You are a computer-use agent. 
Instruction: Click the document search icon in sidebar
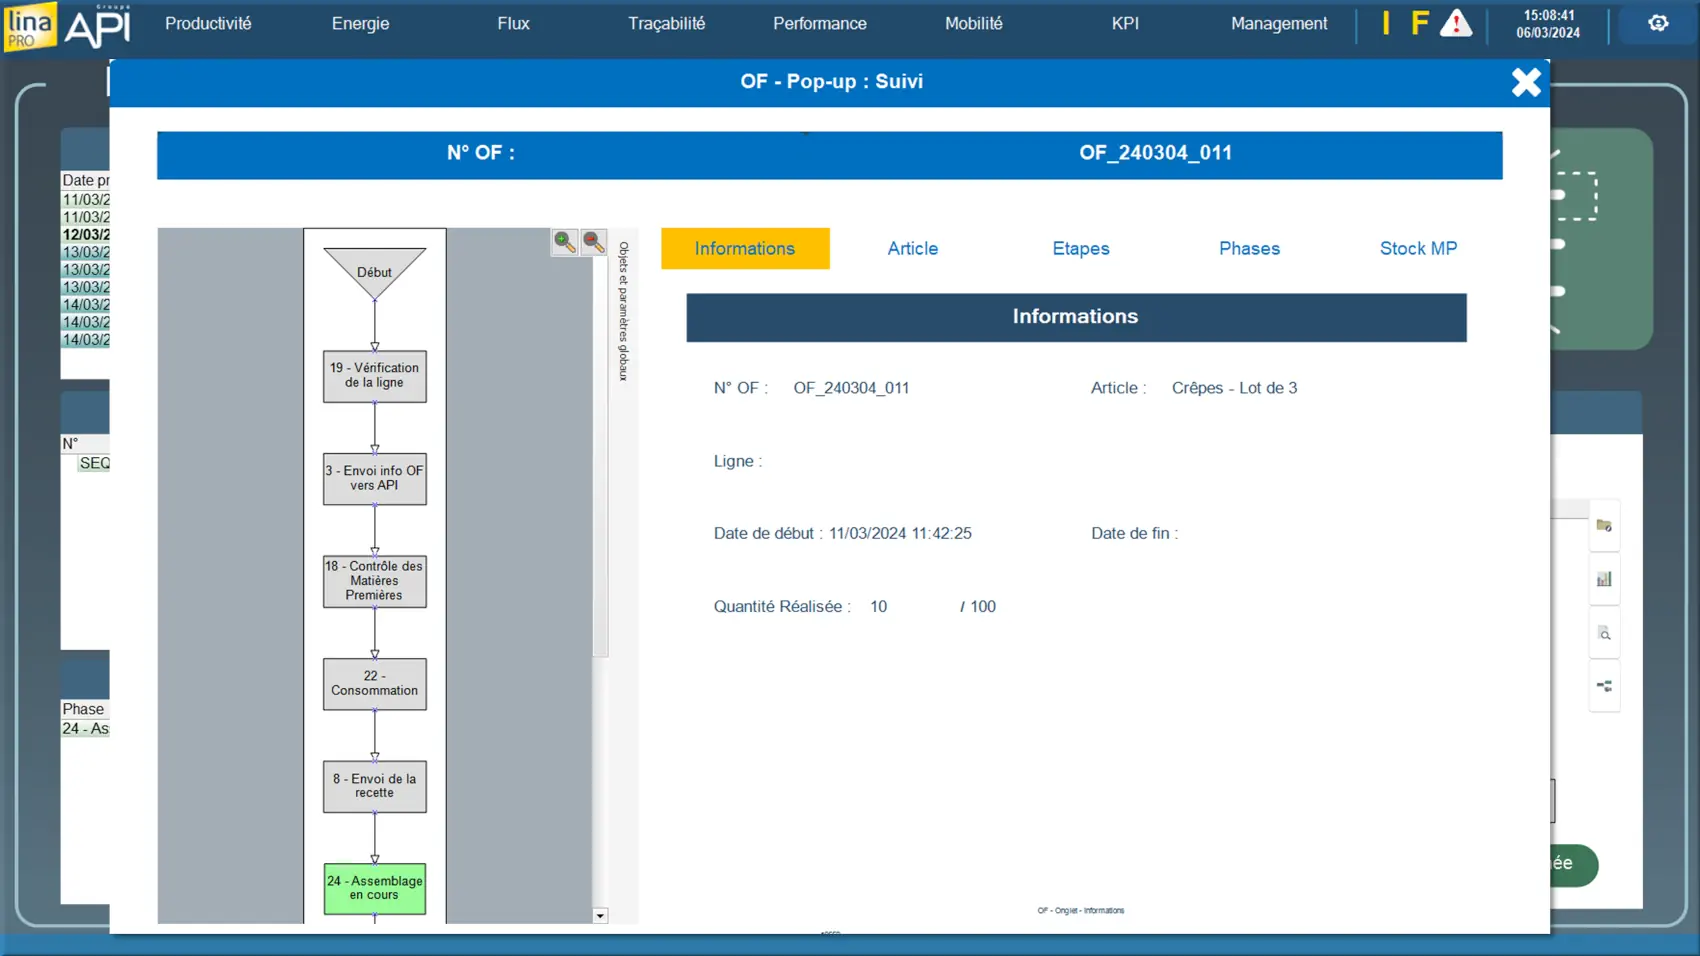click(x=1604, y=634)
